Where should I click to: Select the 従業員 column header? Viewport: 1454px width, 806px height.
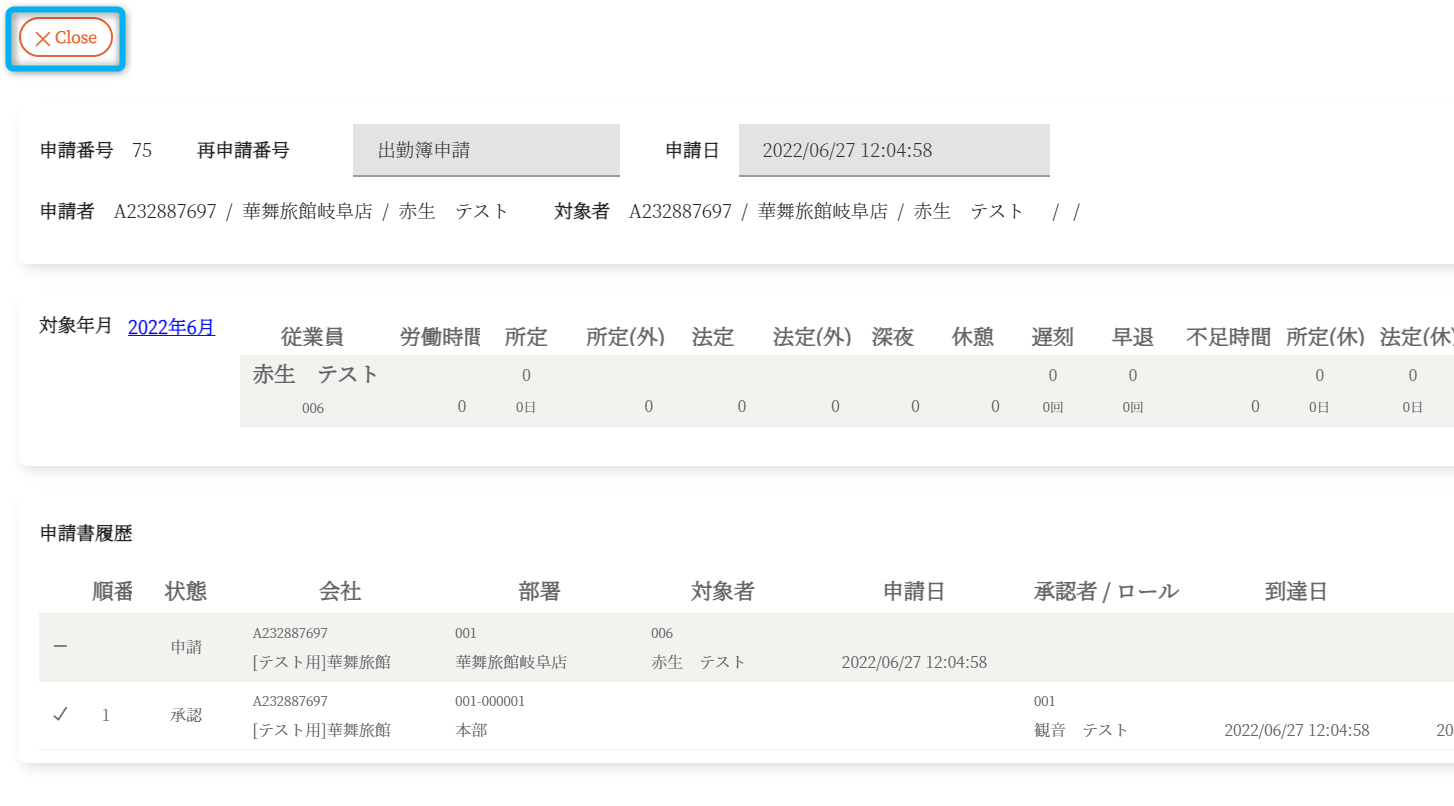(312, 337)
